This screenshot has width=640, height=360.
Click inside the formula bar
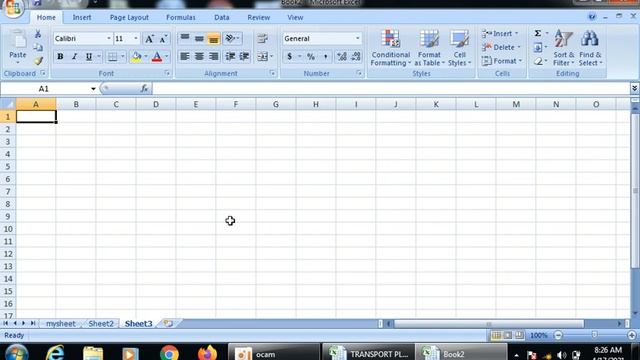(x=391, y=89)
